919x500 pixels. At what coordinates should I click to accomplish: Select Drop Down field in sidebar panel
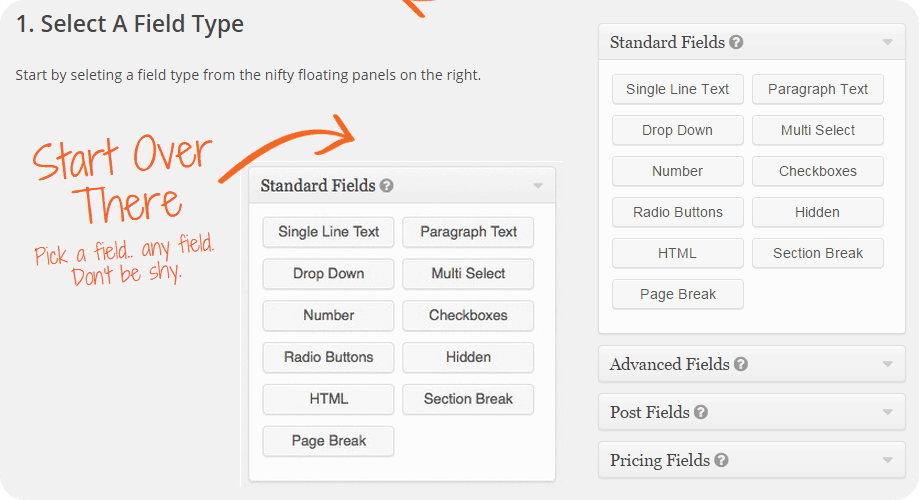point(678,130)
